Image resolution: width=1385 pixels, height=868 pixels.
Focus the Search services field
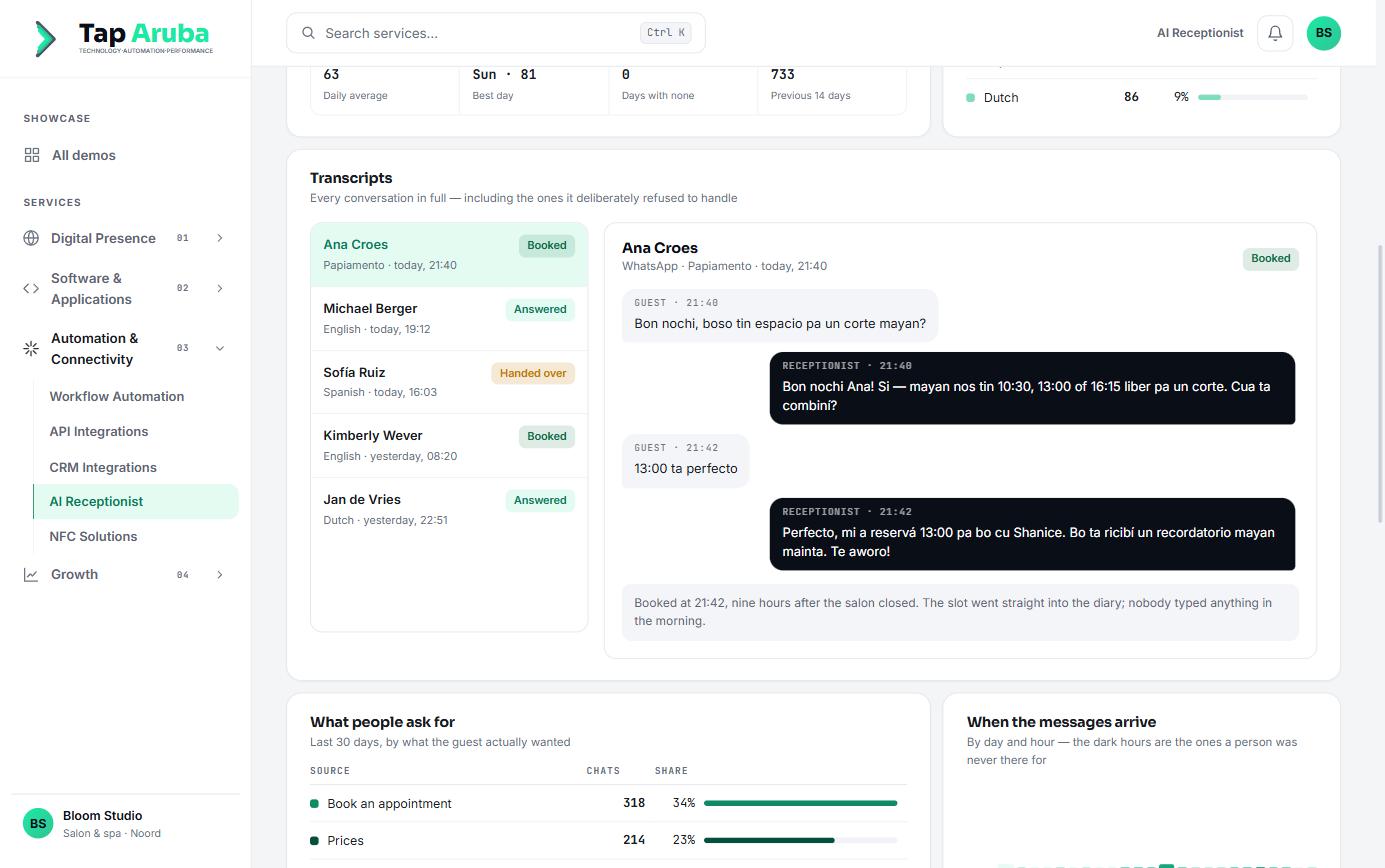click(496, 33)
